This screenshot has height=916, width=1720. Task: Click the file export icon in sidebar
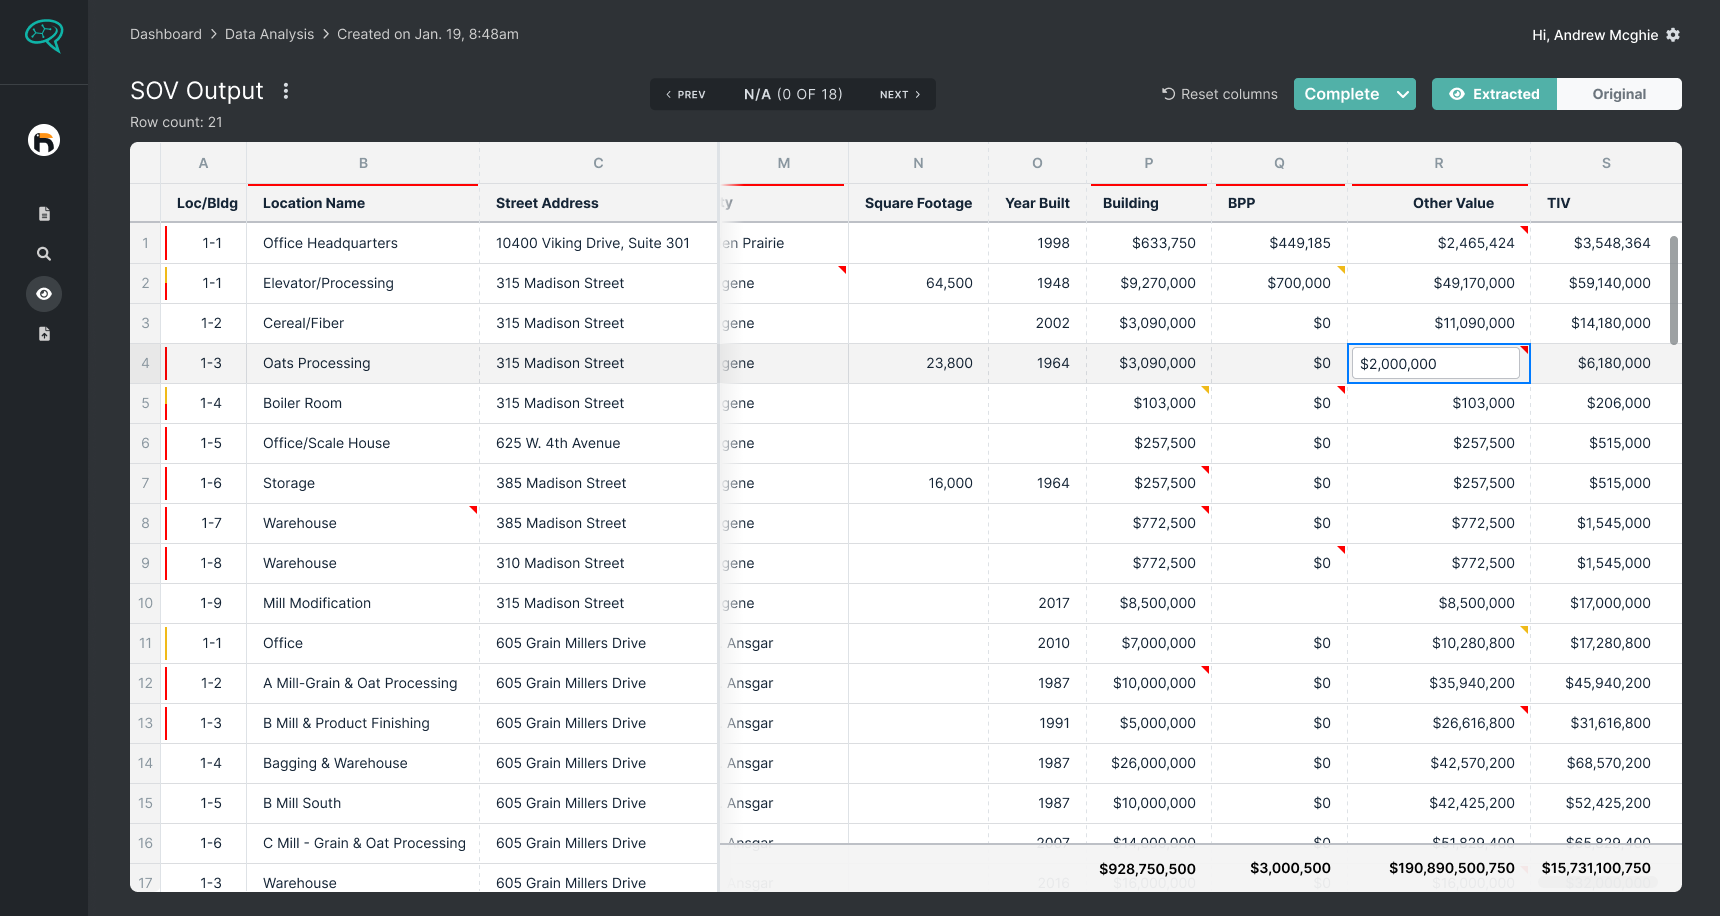[x=44, y=334]
